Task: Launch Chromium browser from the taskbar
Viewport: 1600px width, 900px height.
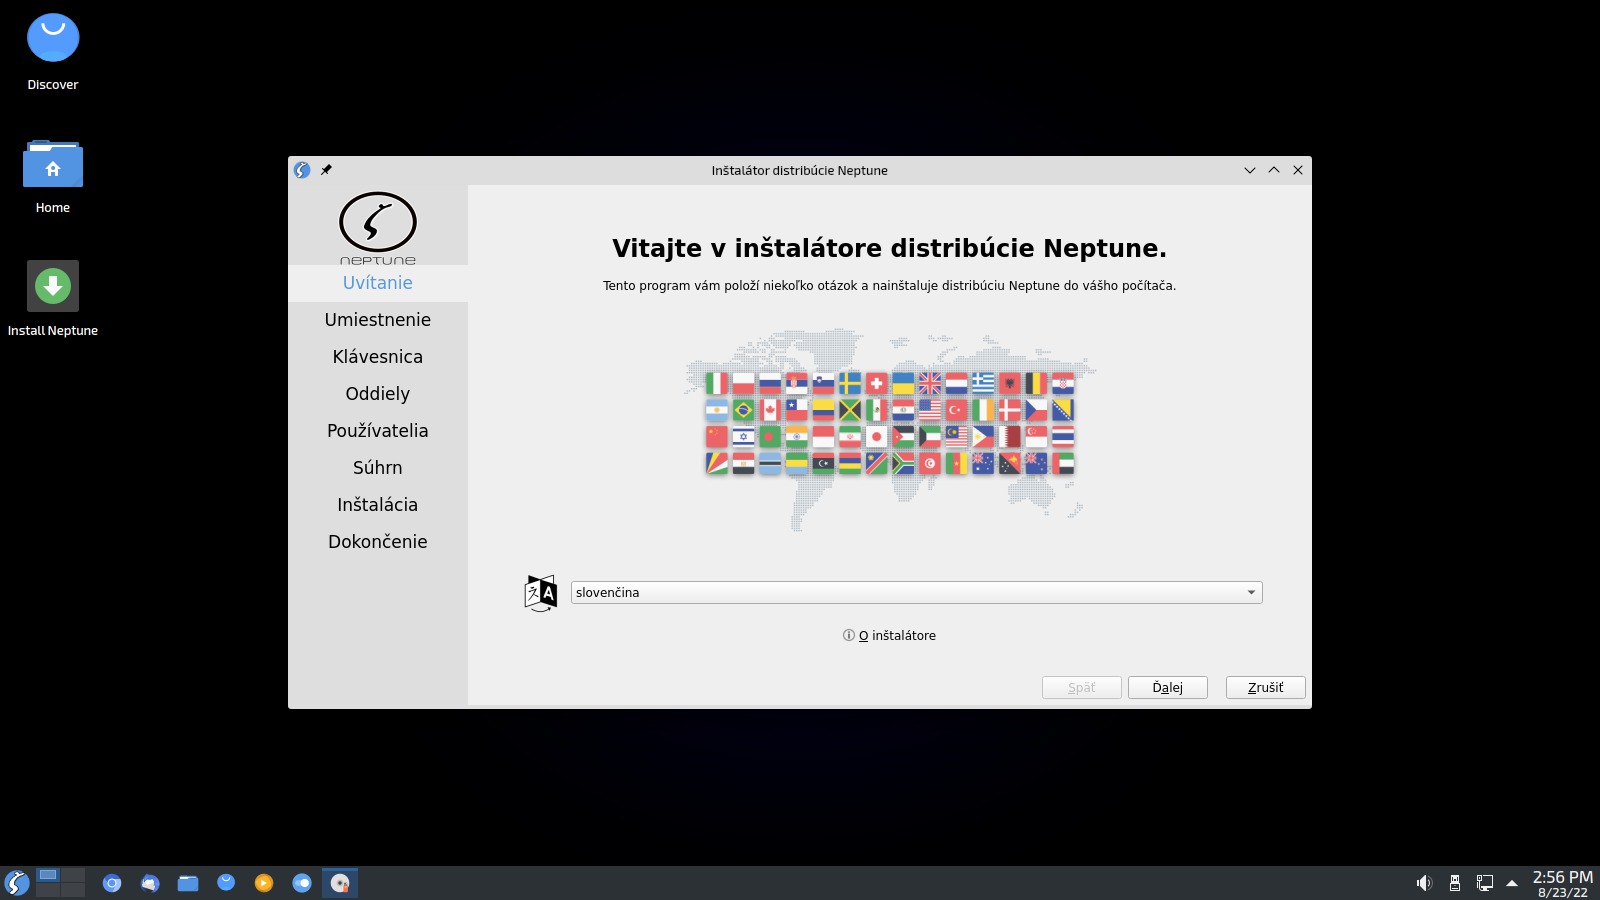Action: [x=112, y=883]
